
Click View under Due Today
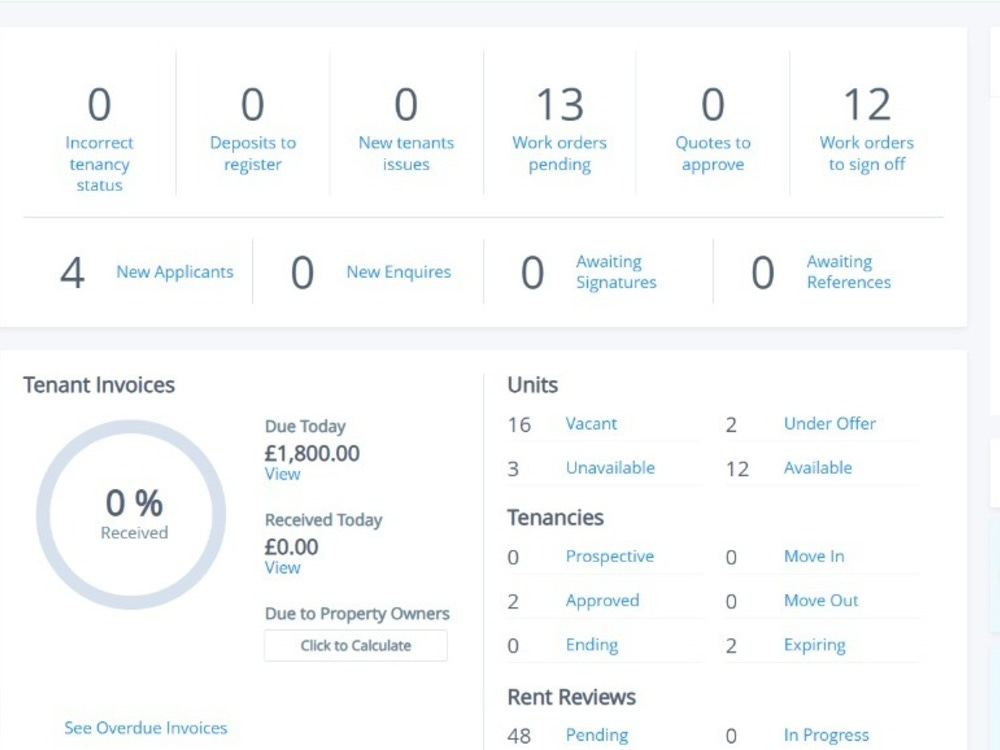(283, 474)
